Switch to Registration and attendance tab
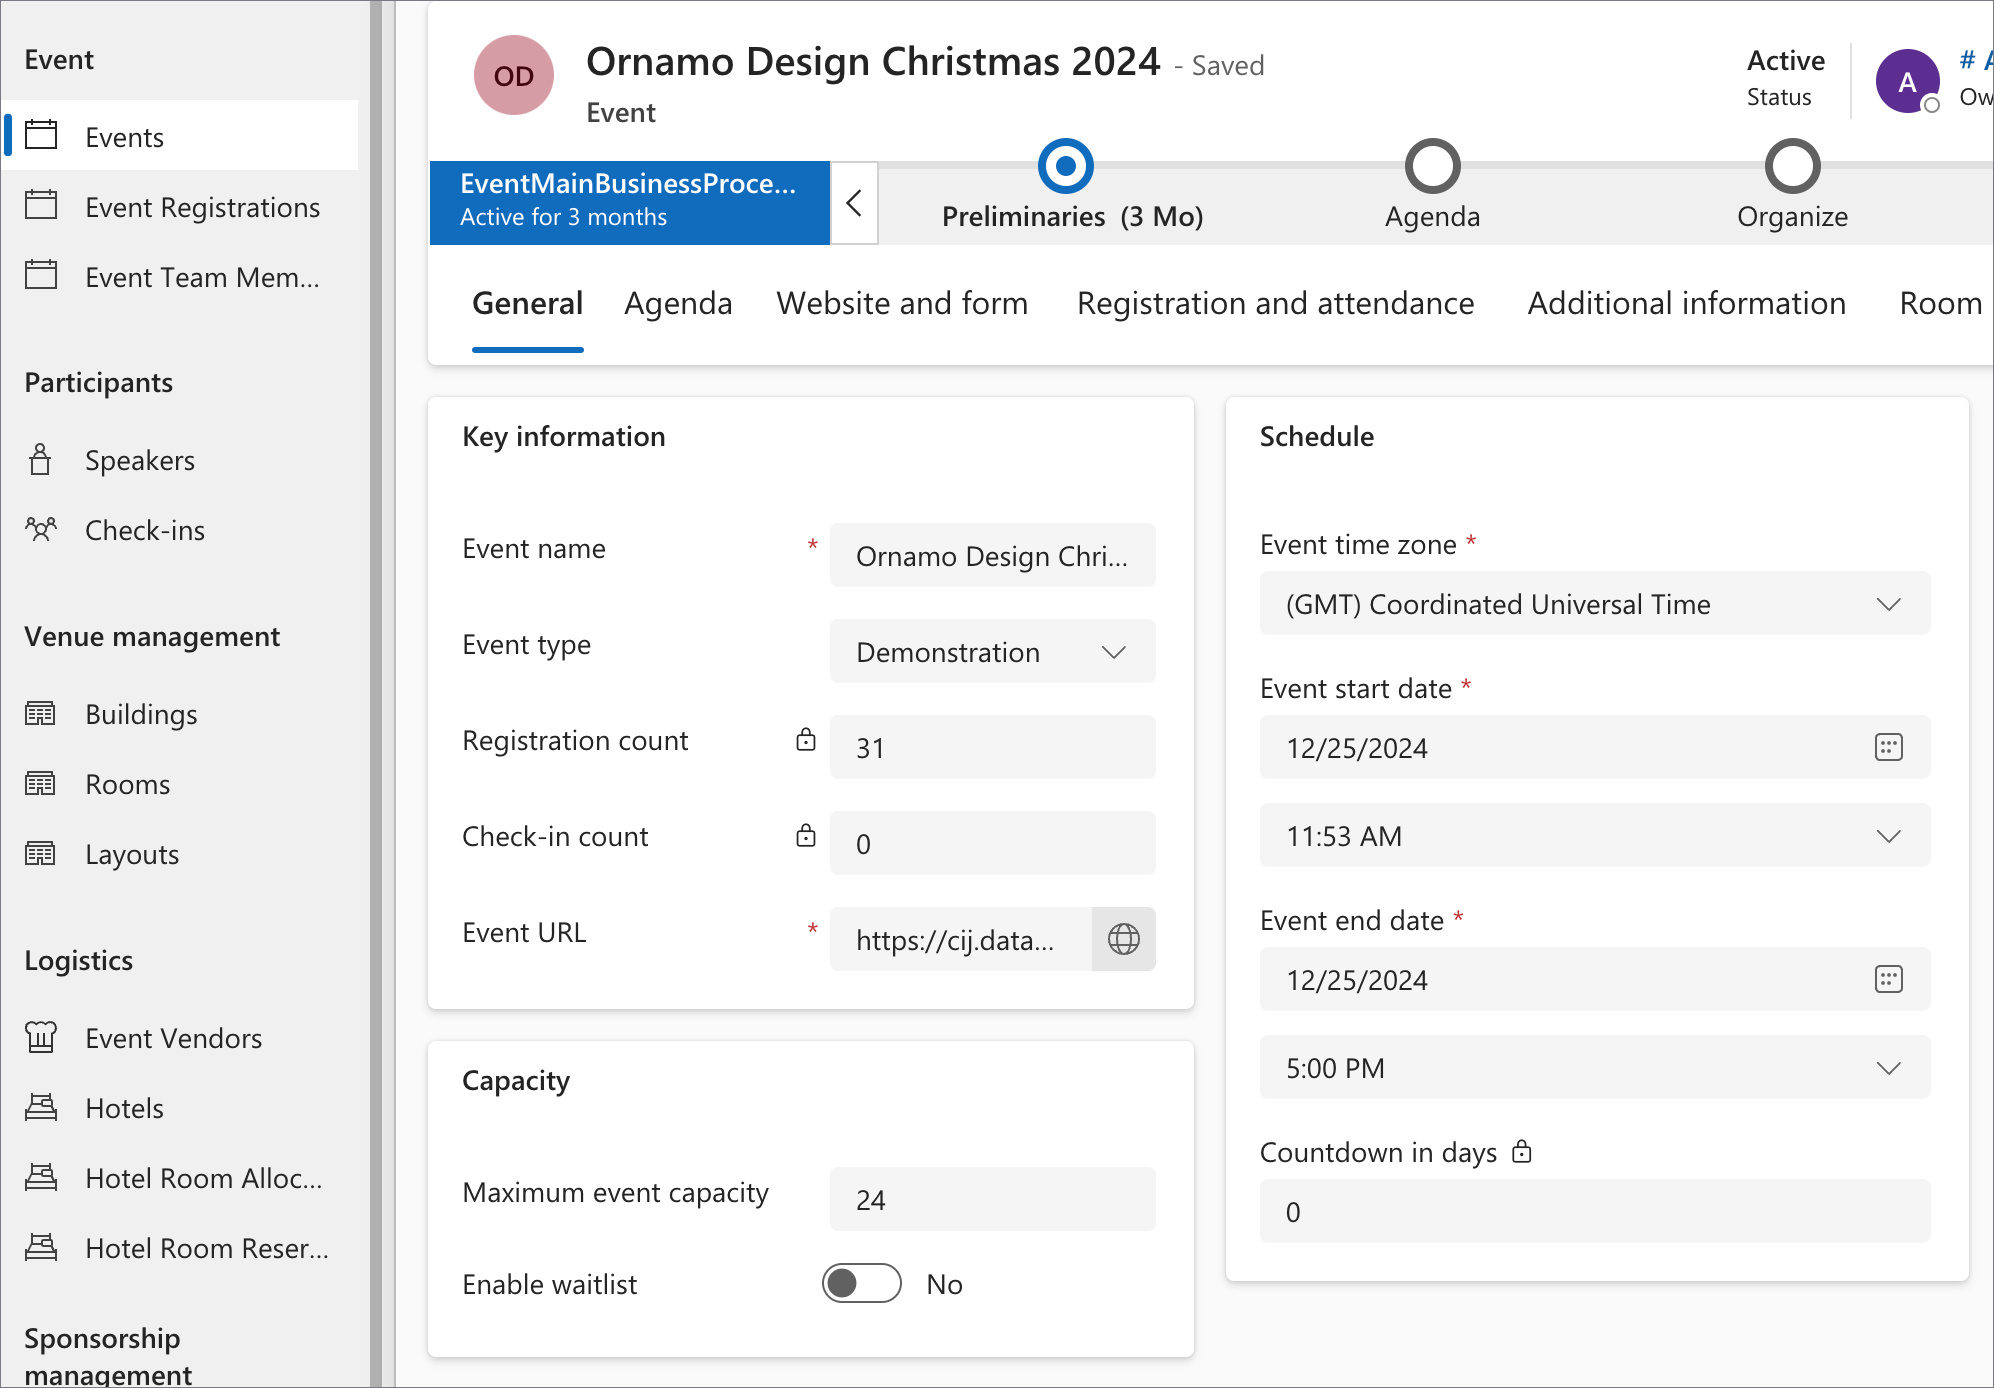1994x1388 pixels. (1275, 303)
